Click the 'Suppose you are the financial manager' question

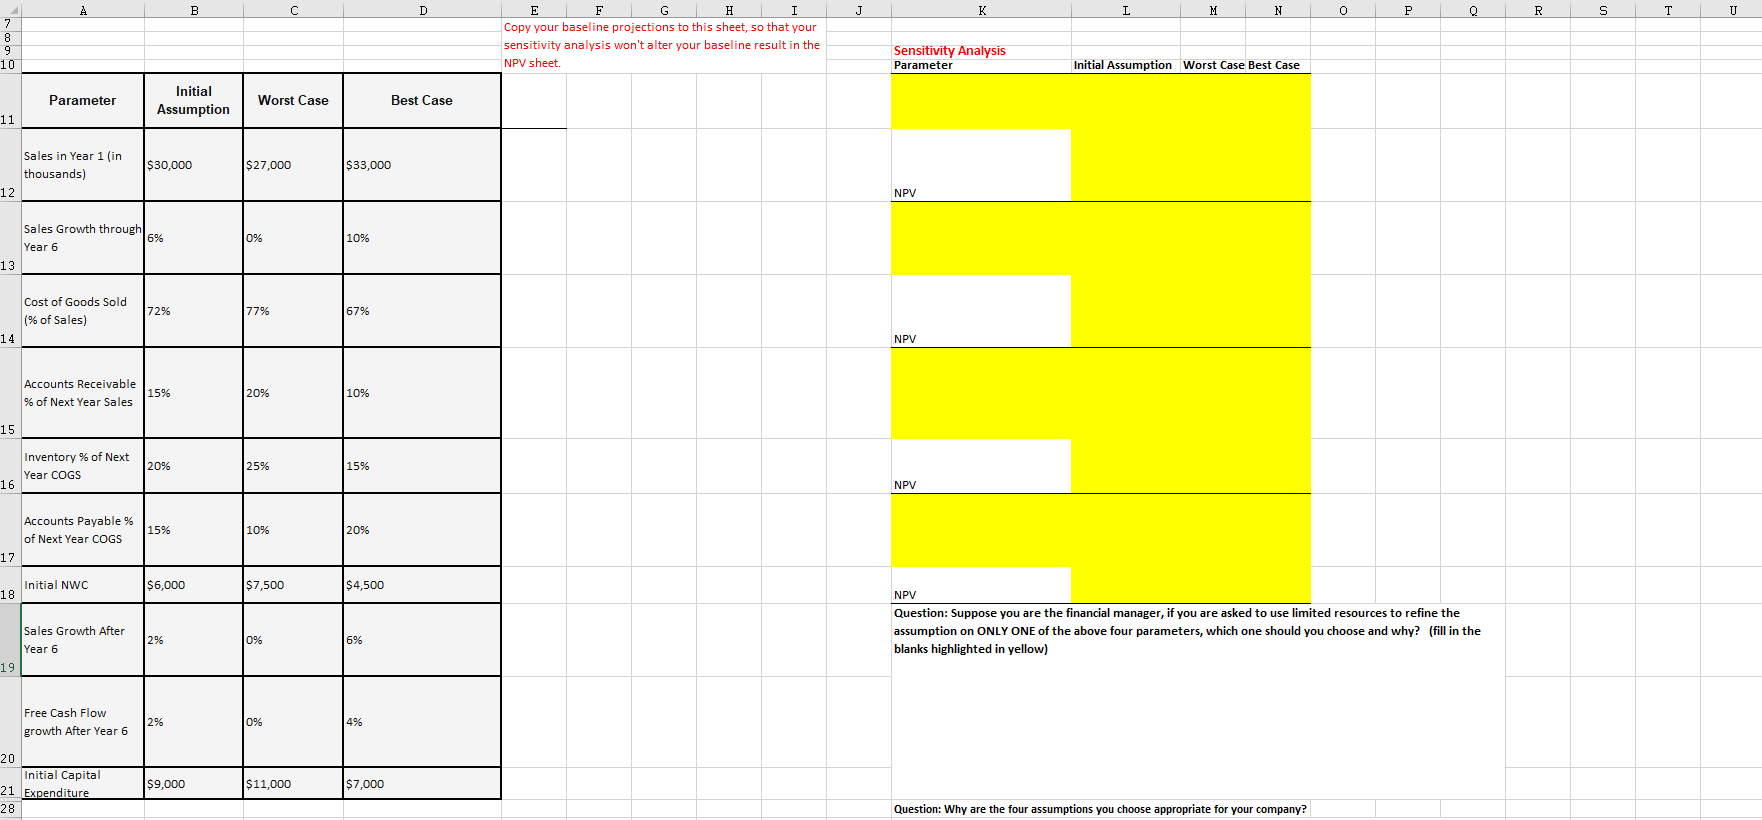click(x=1187, y=631)
